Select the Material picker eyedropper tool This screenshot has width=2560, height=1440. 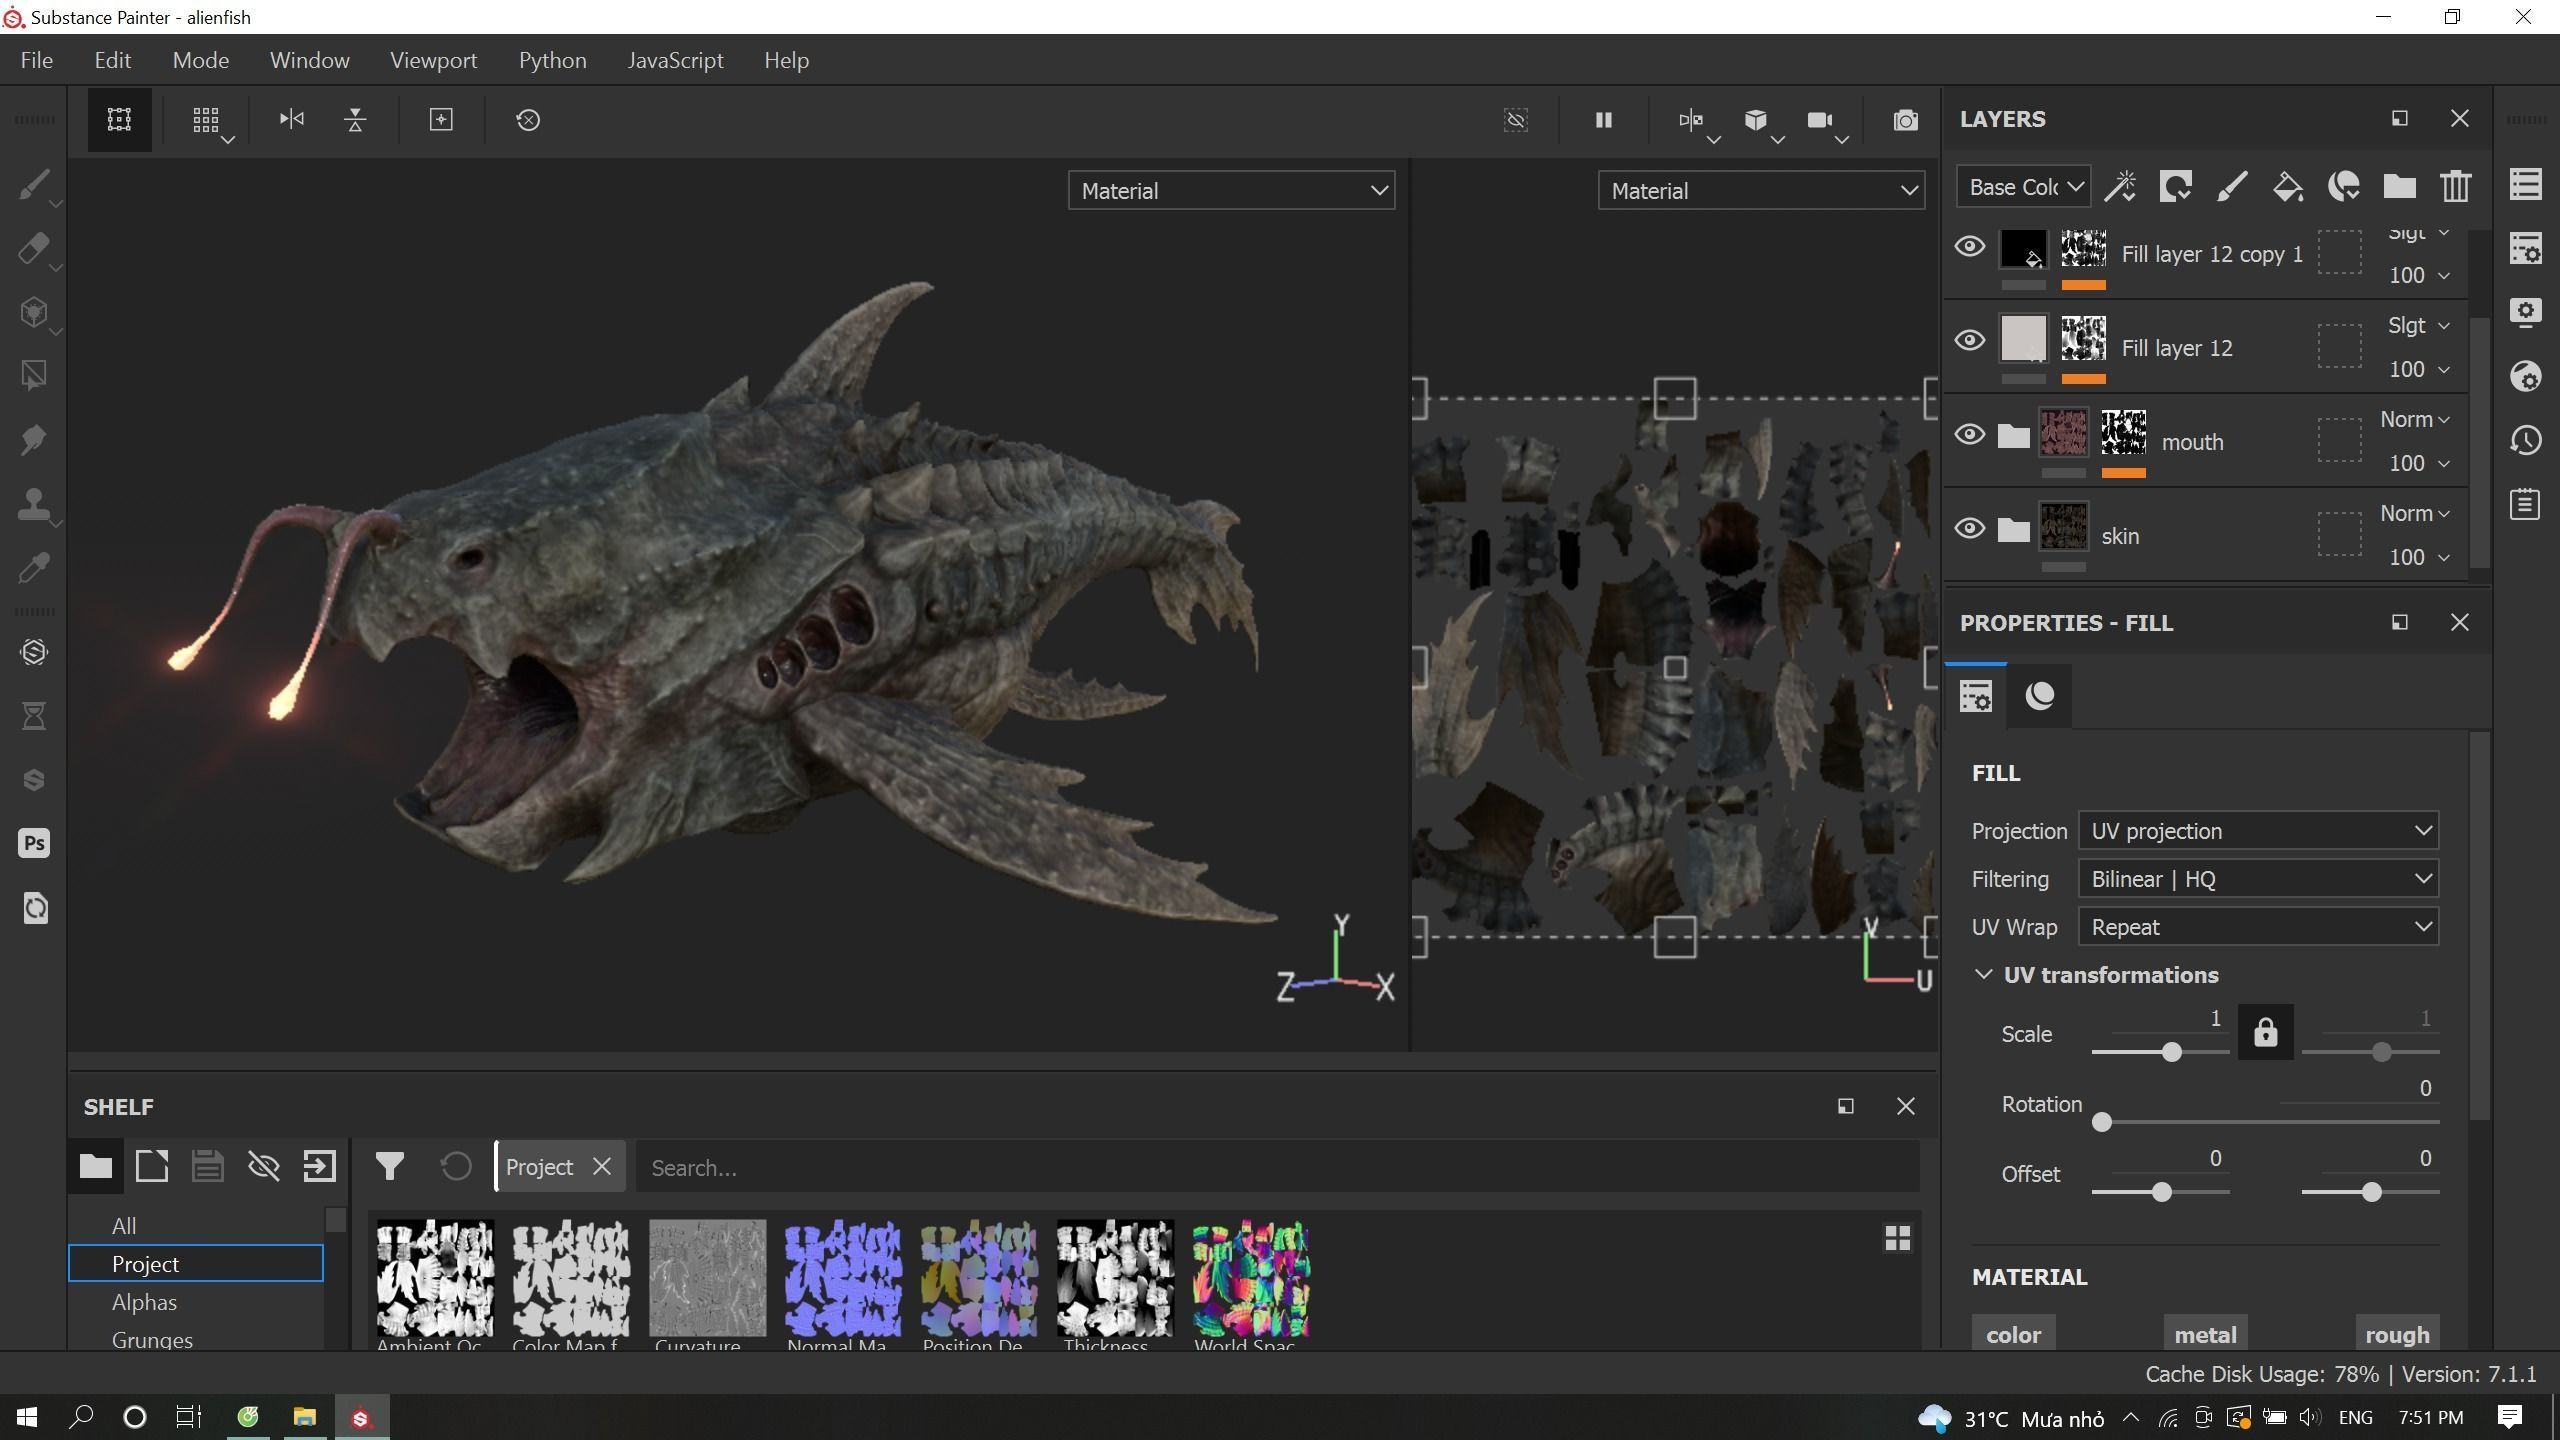(34, 568)
